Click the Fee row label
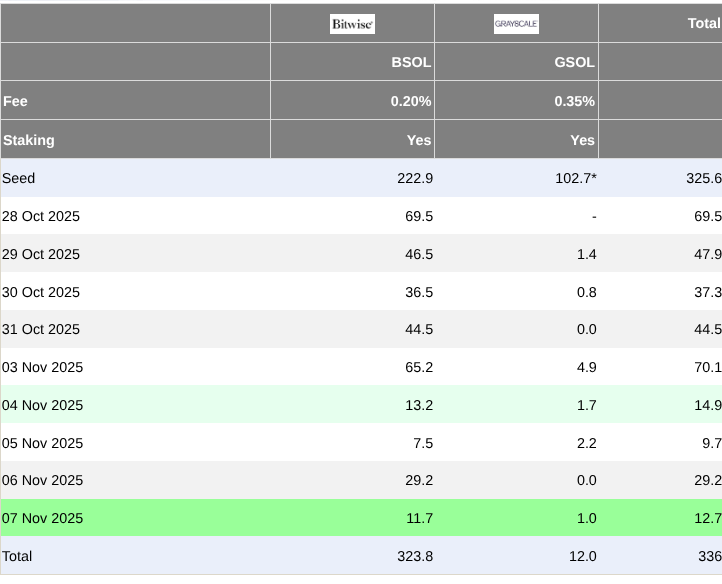Viewport: 722px width, 584px height. (15, 101)
